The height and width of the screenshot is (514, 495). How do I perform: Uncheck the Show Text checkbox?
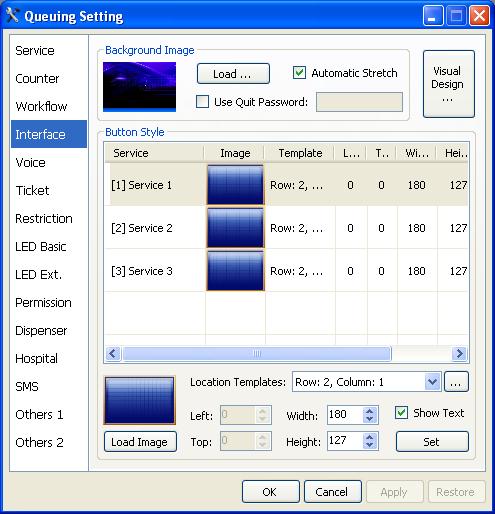coord(401,413)
